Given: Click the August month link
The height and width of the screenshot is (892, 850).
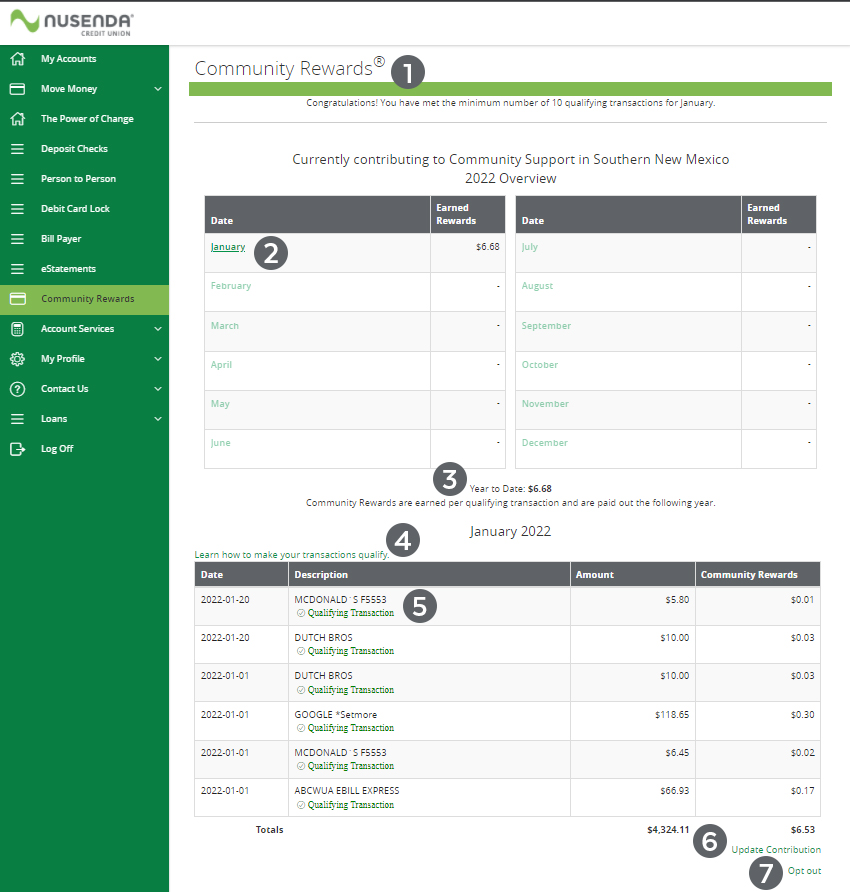Looking at the screenshot, I should coord(537,286).
